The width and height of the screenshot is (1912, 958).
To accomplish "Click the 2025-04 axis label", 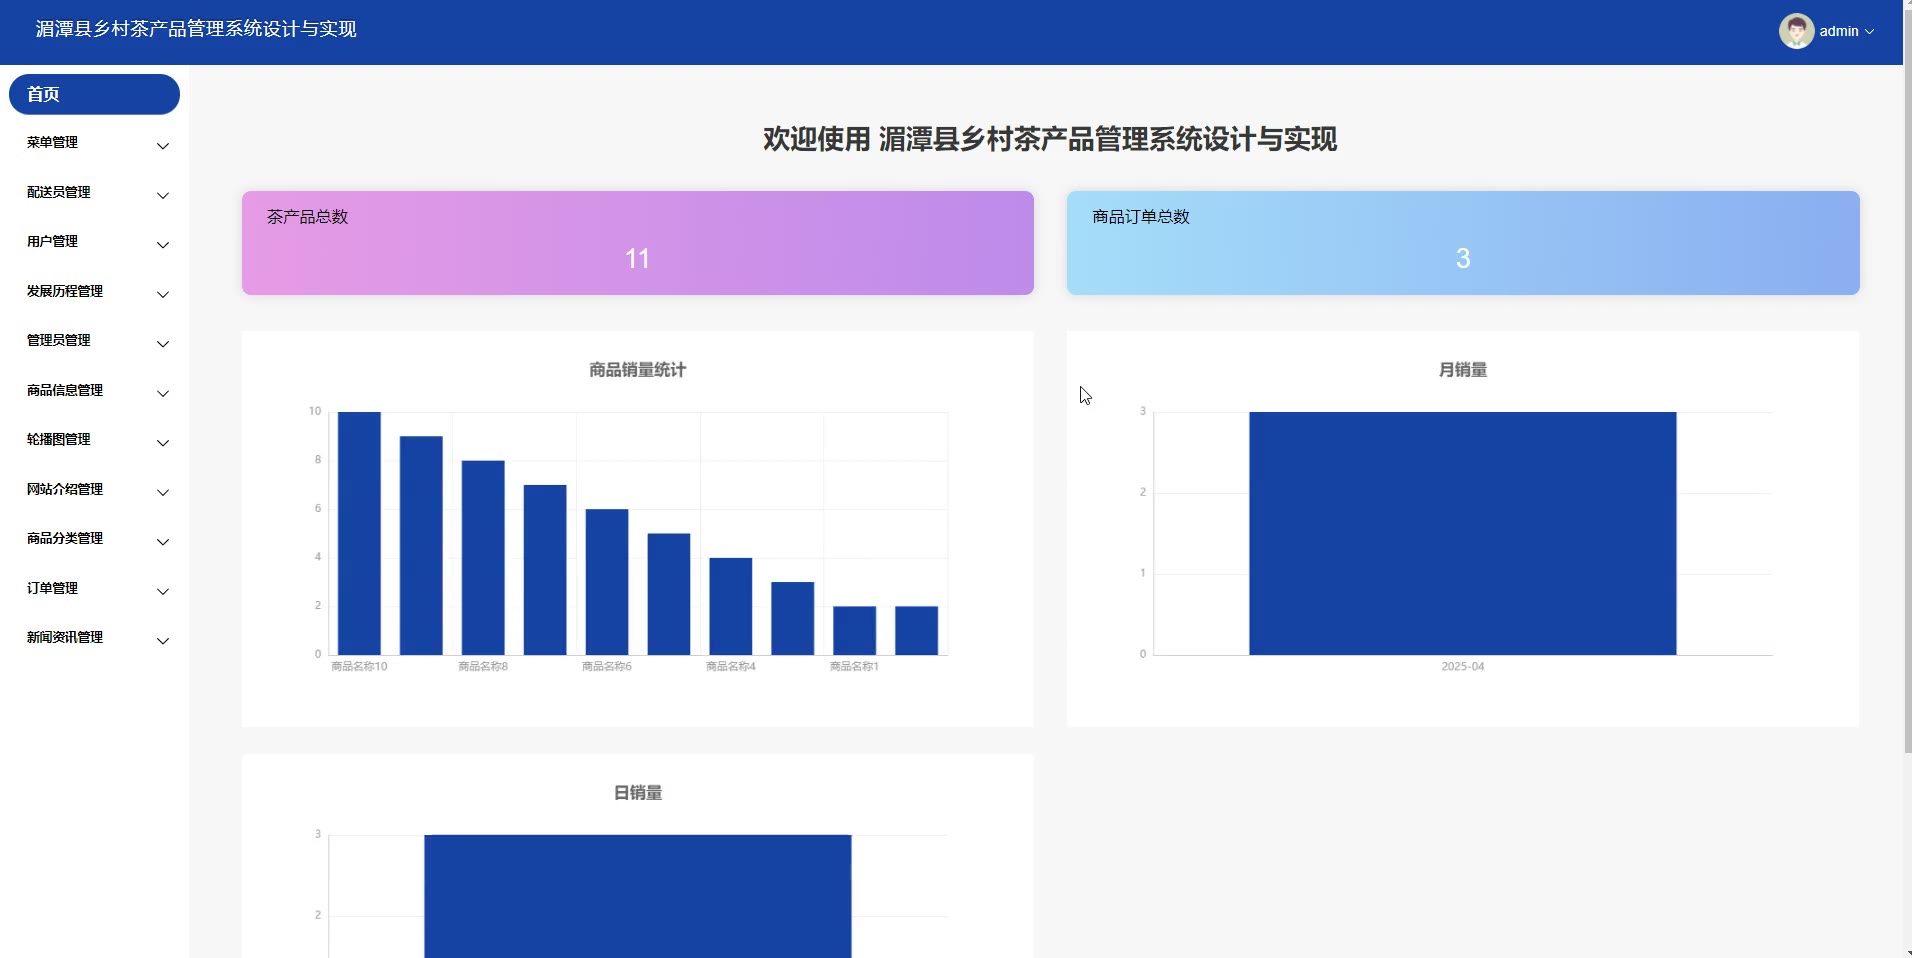I will pyautogui.click(x=1462, y=666).
